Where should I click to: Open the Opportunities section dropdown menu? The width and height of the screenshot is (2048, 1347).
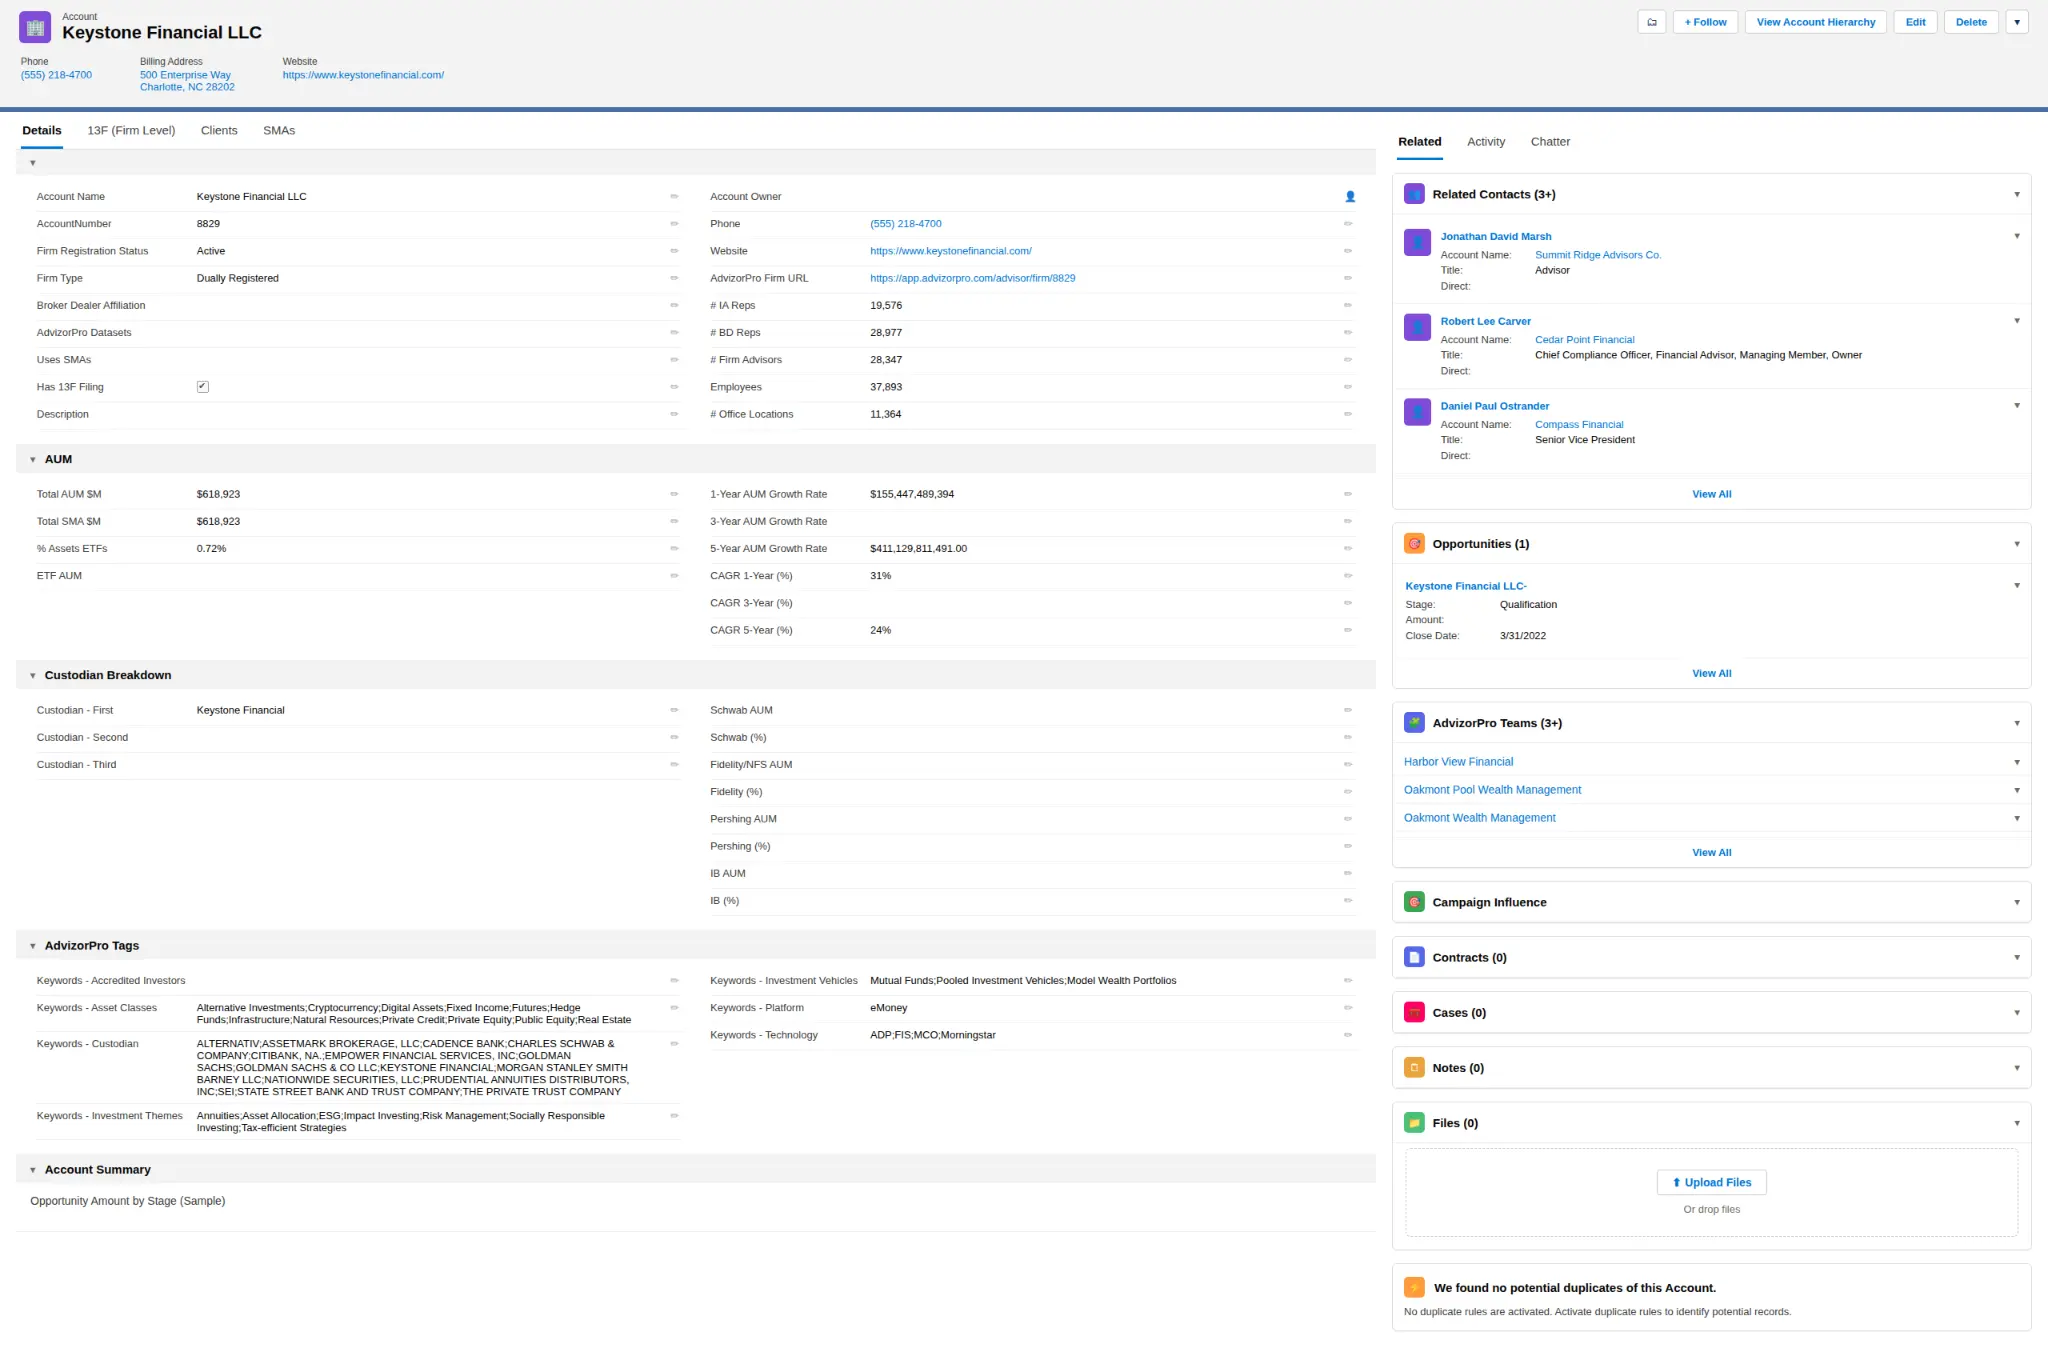2017,544
